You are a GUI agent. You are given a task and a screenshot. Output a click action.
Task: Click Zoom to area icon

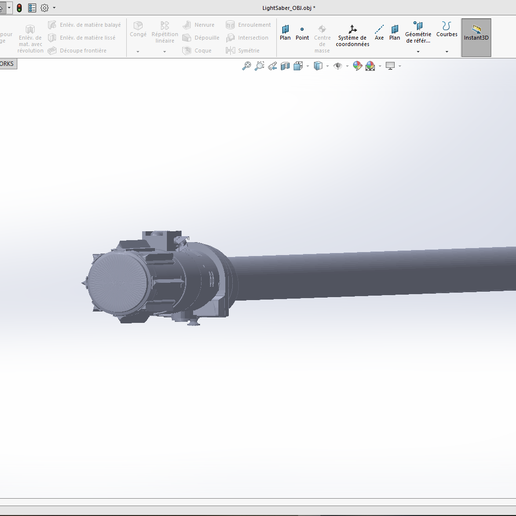(x=259, y=66)
